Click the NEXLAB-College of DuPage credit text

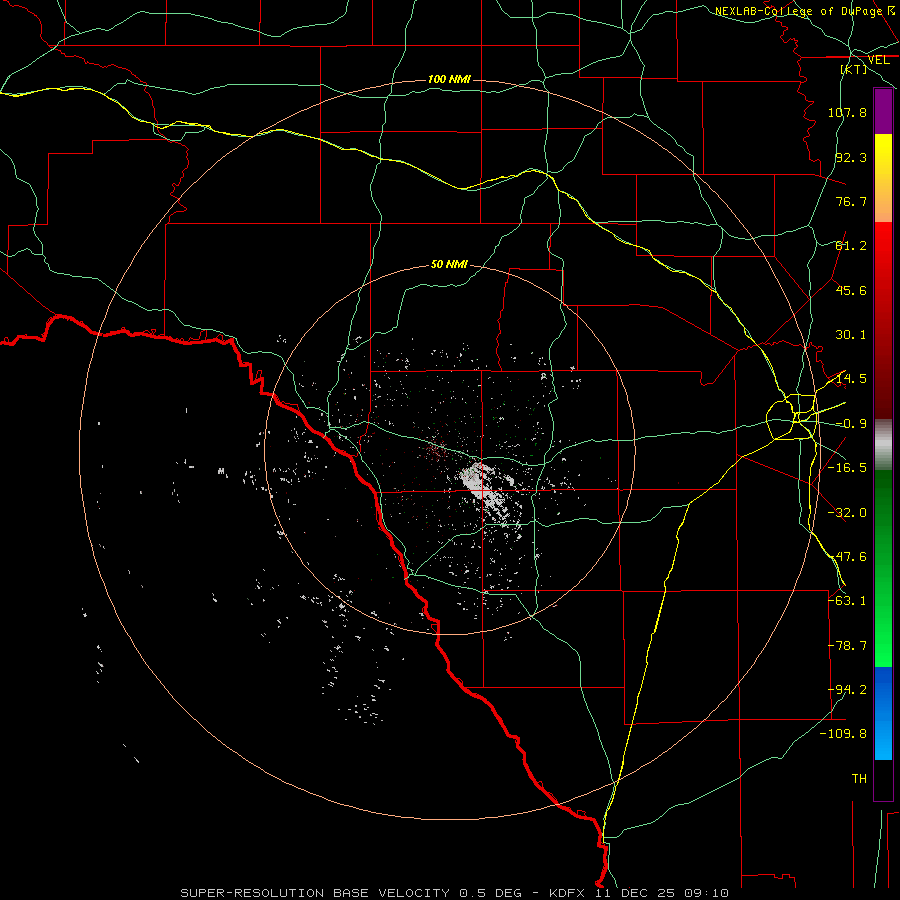coord(806,11)
